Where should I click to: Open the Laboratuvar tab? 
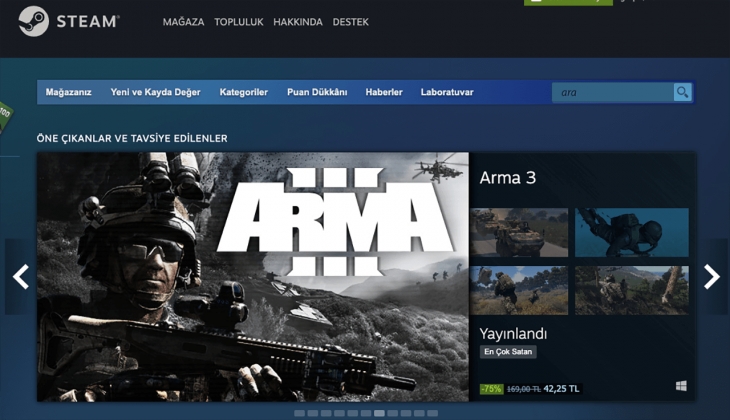pos(447,92)
